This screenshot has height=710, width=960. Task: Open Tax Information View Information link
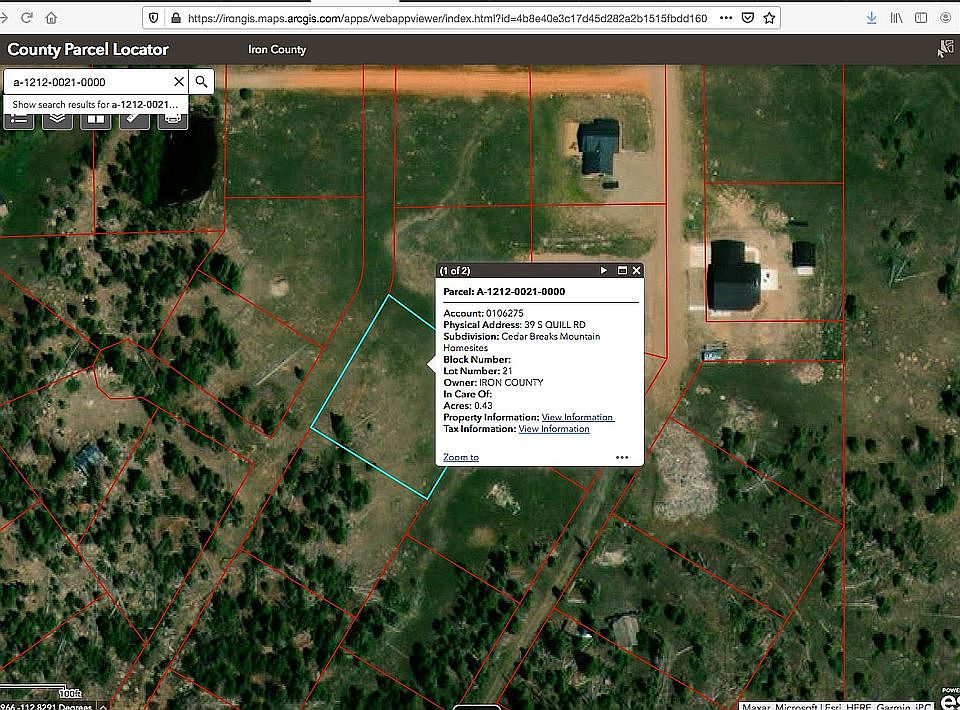click(x=553, y=429)
